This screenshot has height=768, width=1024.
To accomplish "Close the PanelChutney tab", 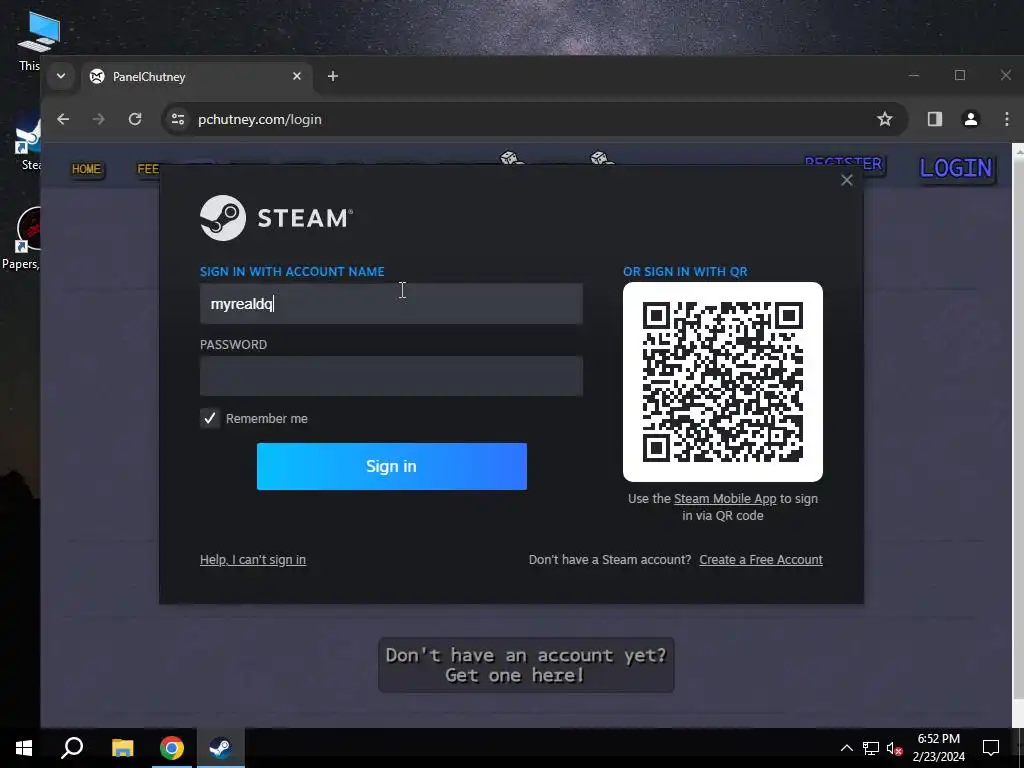I will [296, 76].
